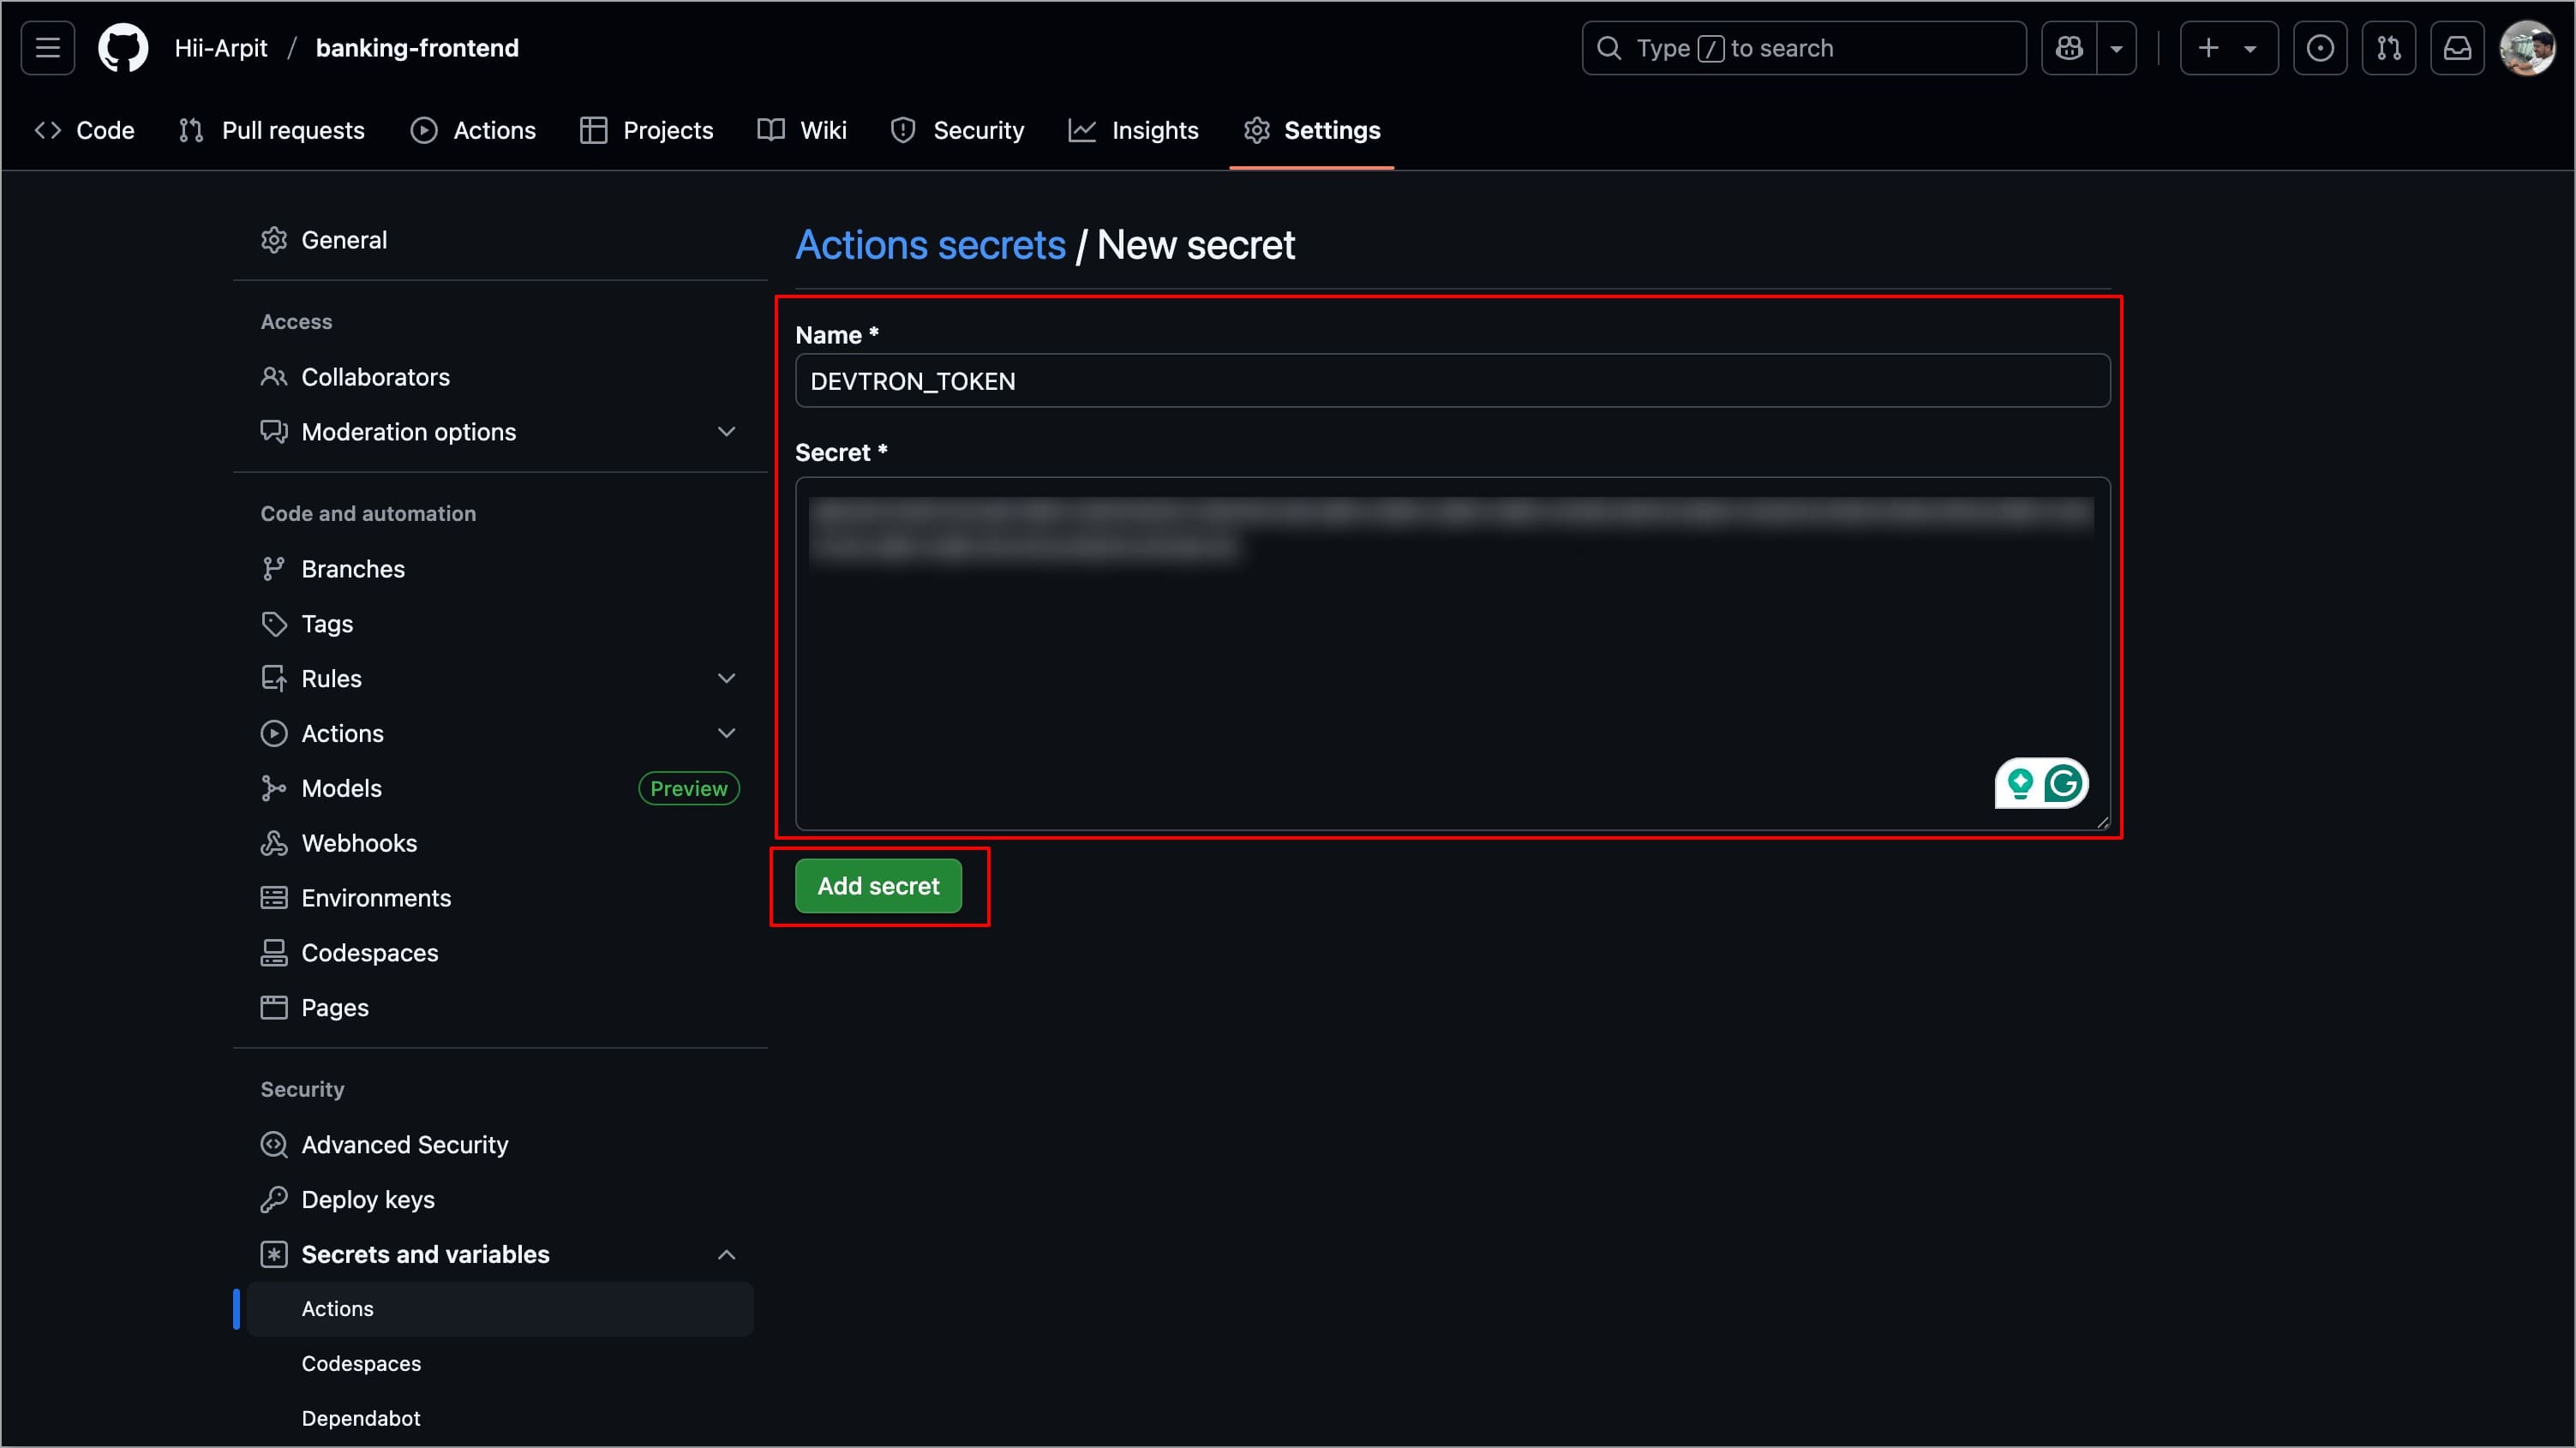2576x1448 pixels.
Task: Click the Grammarly icon in Secret field
Action: click(x=2063, y=783)
